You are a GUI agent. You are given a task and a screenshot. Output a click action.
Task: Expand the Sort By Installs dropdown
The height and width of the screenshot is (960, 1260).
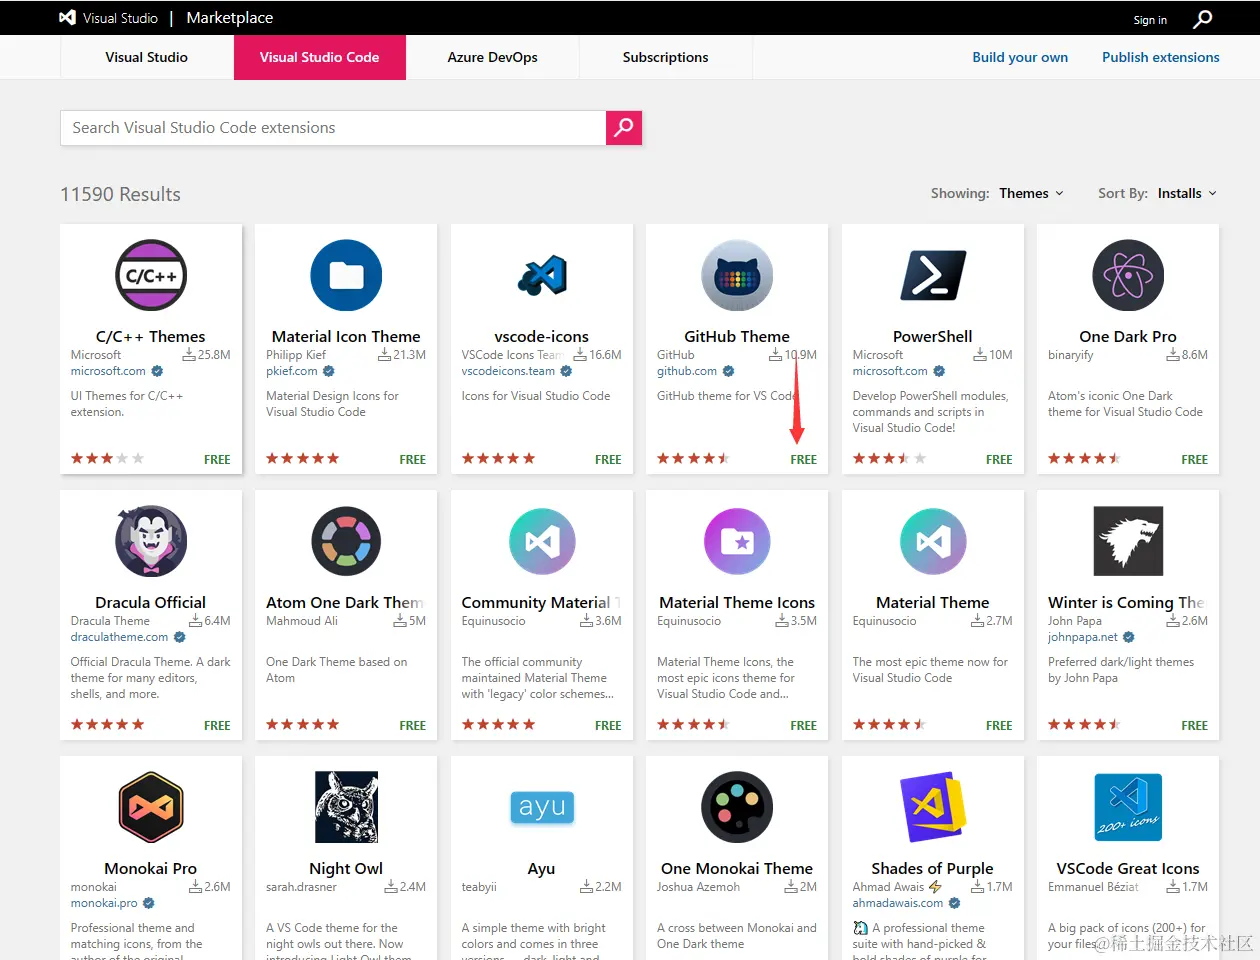(x=1187, y=193)
